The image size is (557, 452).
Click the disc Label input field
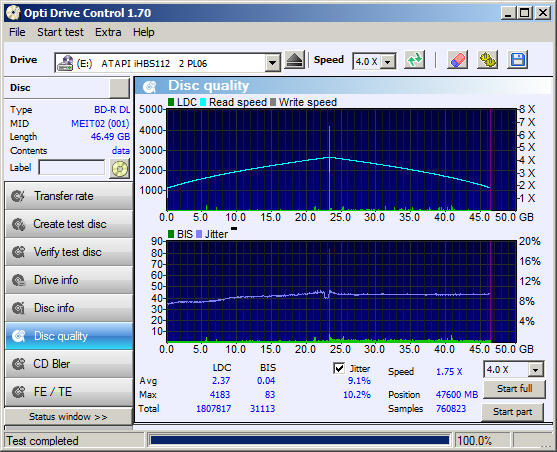pos(72,168)
